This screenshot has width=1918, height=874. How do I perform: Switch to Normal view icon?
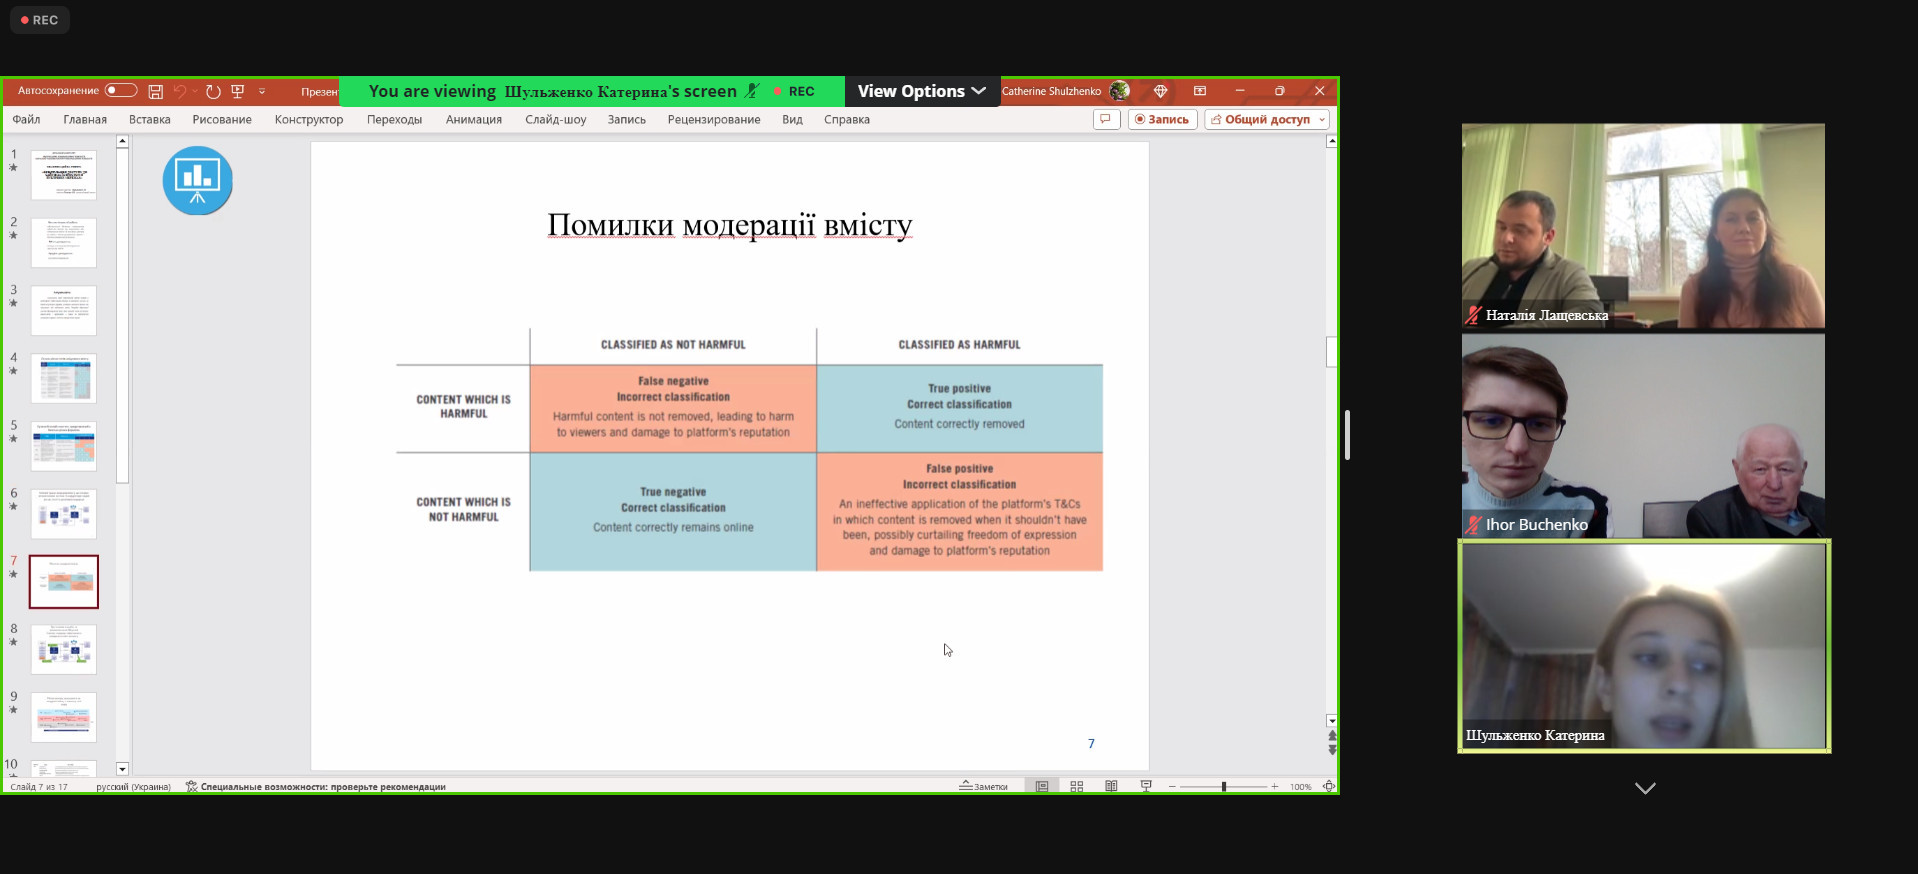pos(1042,787)
